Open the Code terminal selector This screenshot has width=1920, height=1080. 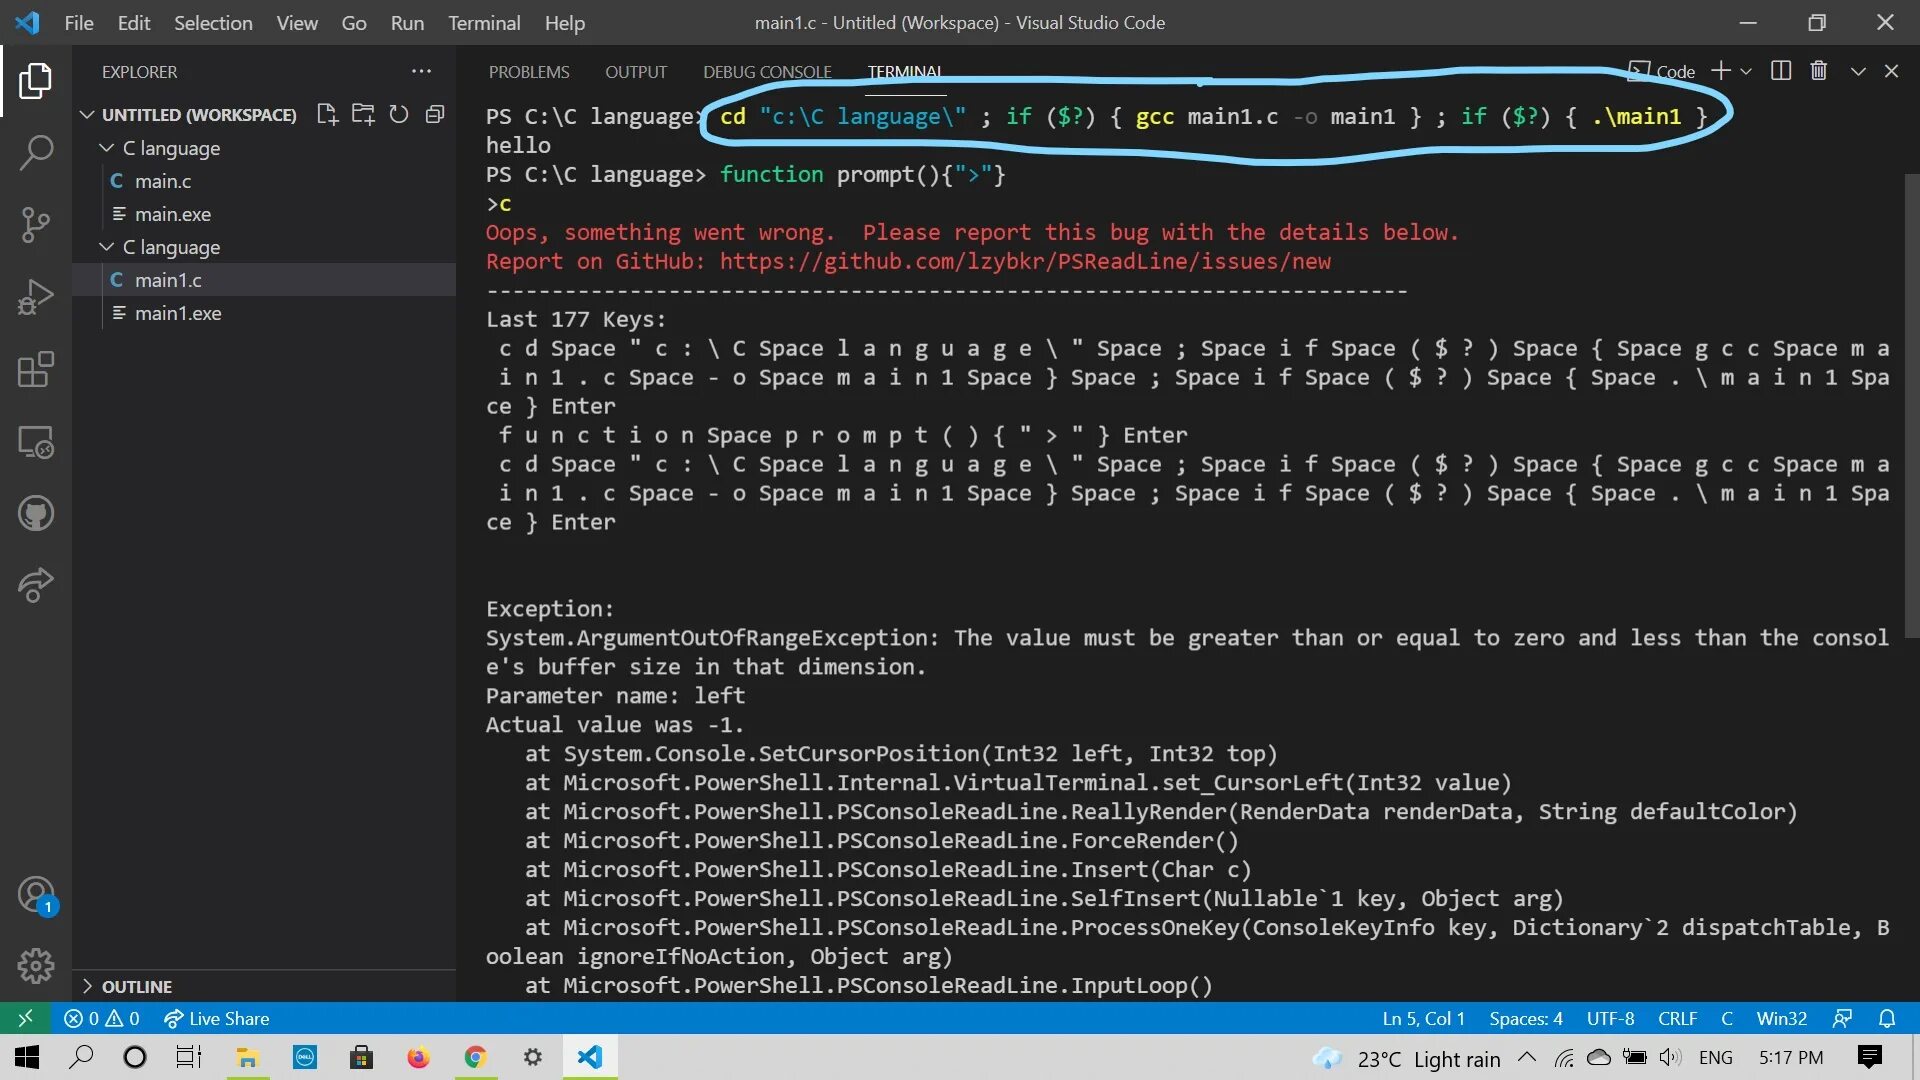(x=1662, y=71)
